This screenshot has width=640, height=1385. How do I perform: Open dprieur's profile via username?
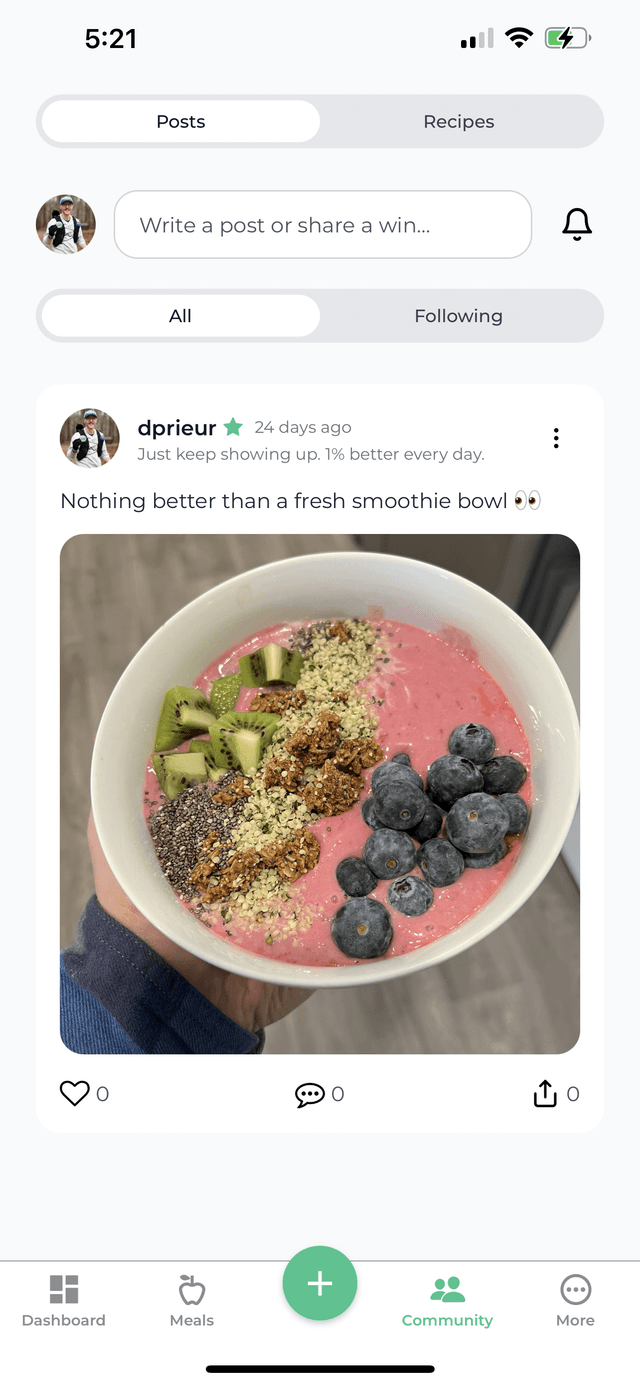coord(177,428)
